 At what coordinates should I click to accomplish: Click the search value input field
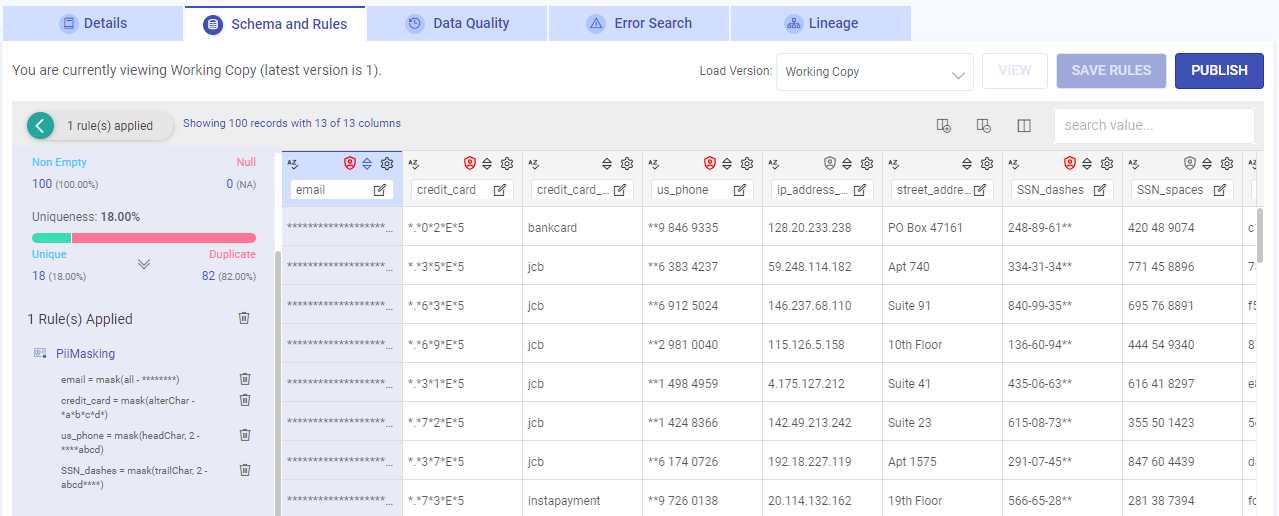[x=1153, y=125]
